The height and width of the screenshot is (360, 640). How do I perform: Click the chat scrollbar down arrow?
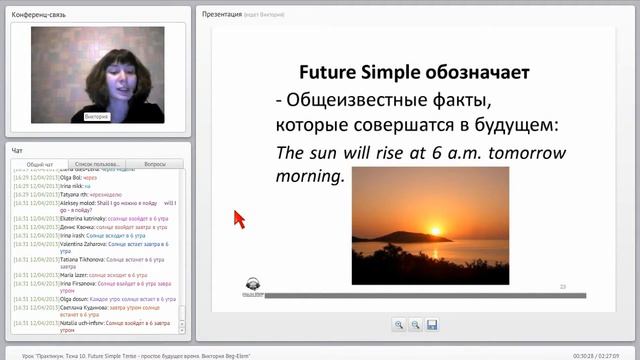(182, 330)
